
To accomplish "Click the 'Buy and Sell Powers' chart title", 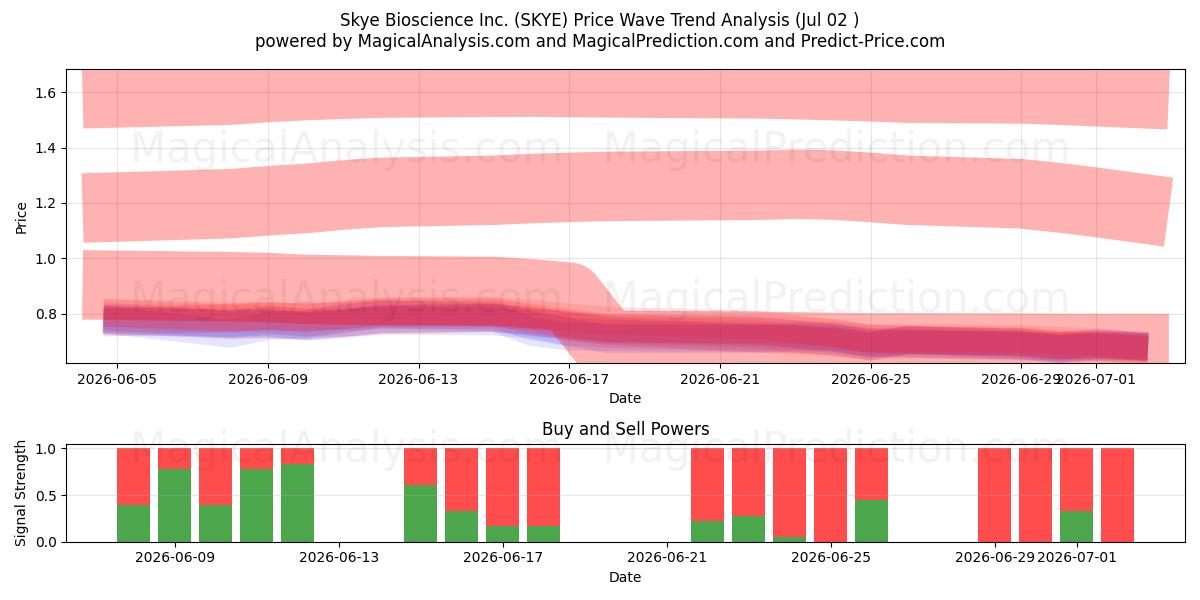I will pyautogui.click(x=625, y=429).
